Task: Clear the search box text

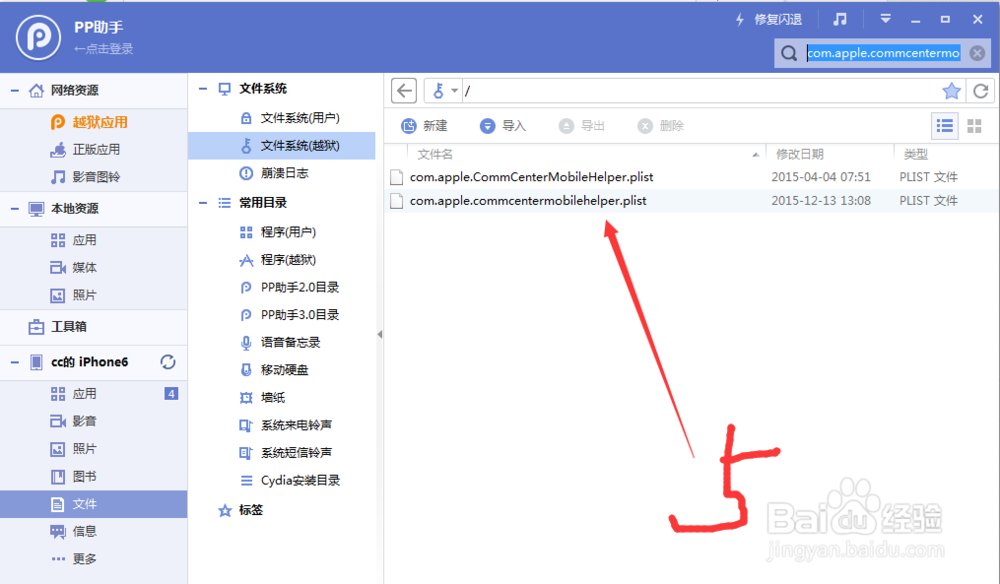Action: pos(977,53)
